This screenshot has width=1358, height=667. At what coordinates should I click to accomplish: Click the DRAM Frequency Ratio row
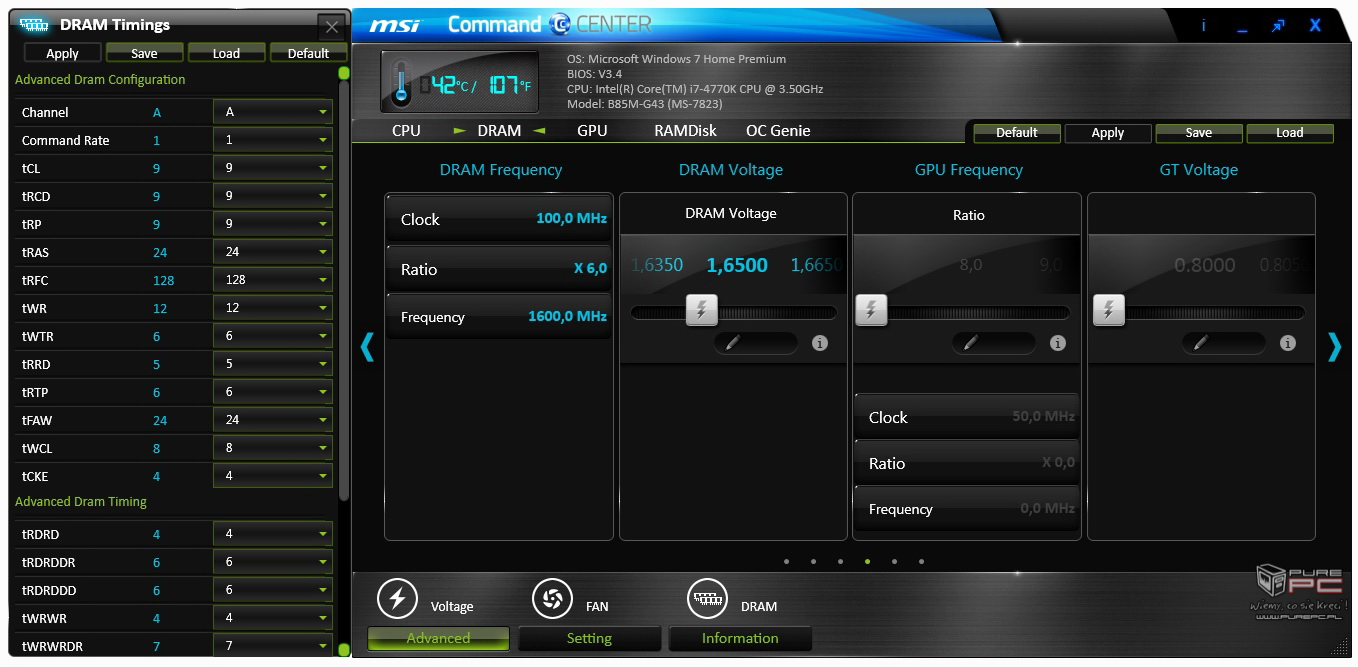pos(498,269)
